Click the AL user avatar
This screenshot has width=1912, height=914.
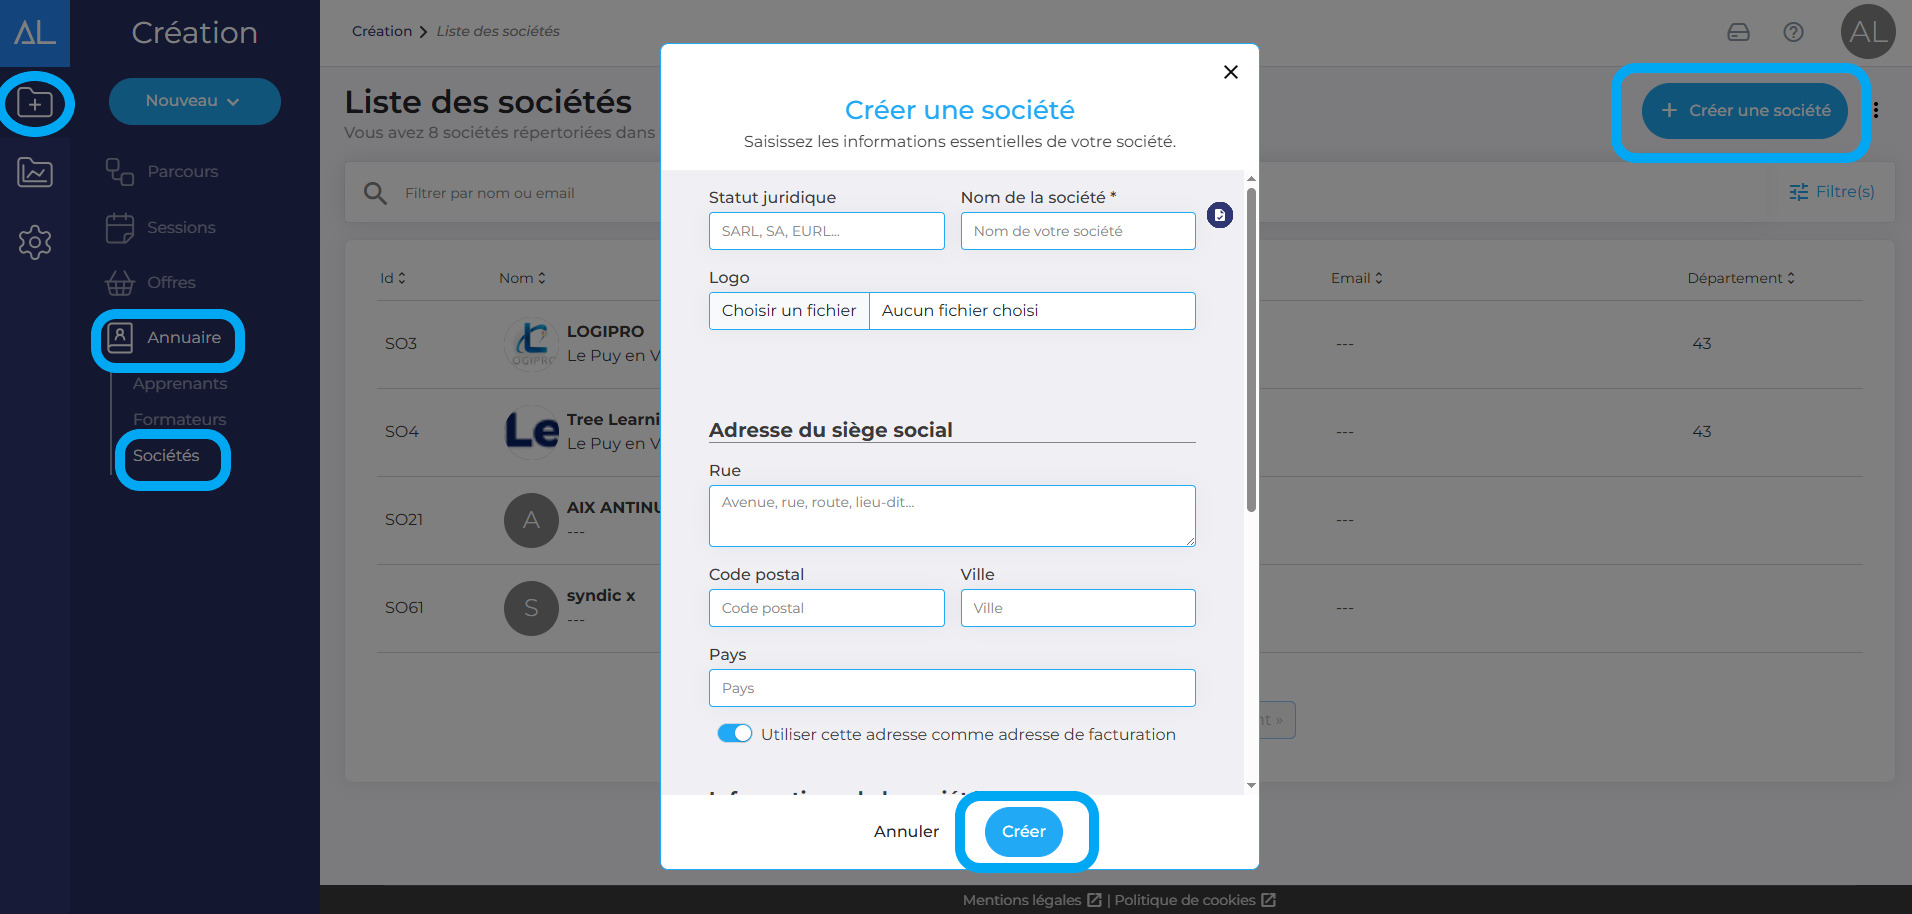[1867, 32]
